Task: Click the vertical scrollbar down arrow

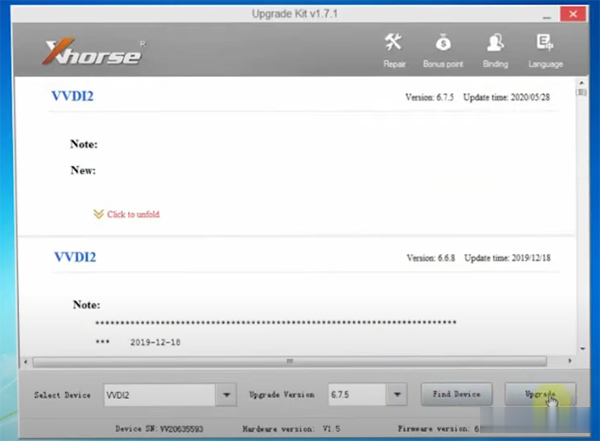Action: click(x=582, y=349)
